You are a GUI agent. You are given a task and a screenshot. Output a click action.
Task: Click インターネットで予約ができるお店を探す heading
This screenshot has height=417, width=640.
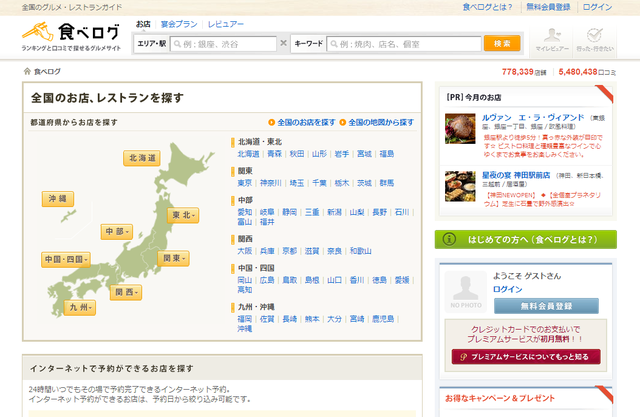click(111, 368)
